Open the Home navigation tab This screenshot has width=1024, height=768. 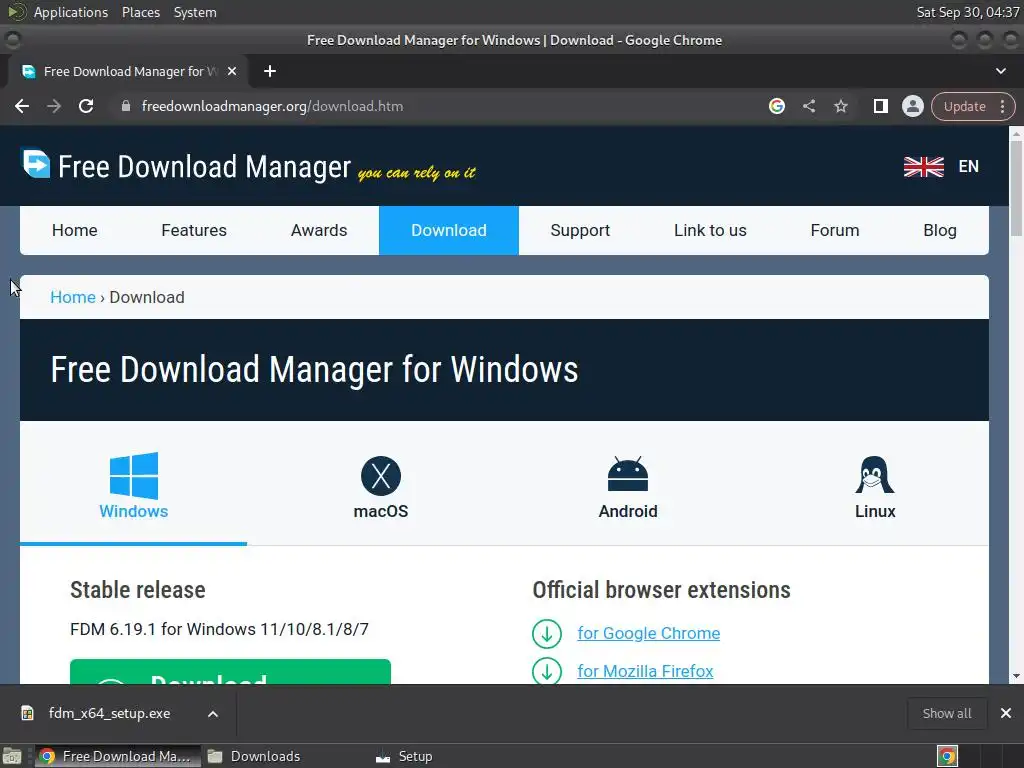74,231
